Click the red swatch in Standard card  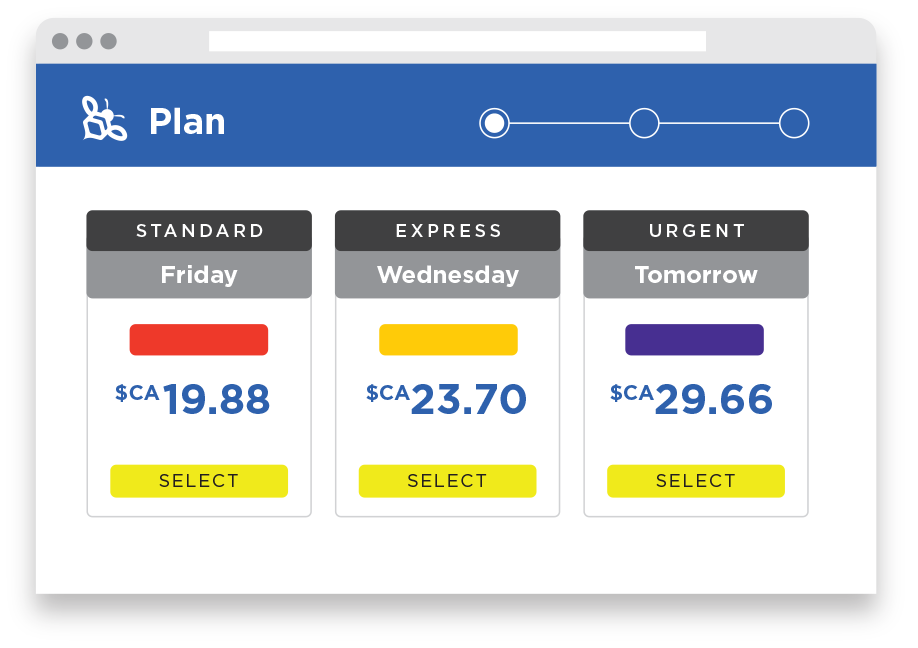(199, 340)
